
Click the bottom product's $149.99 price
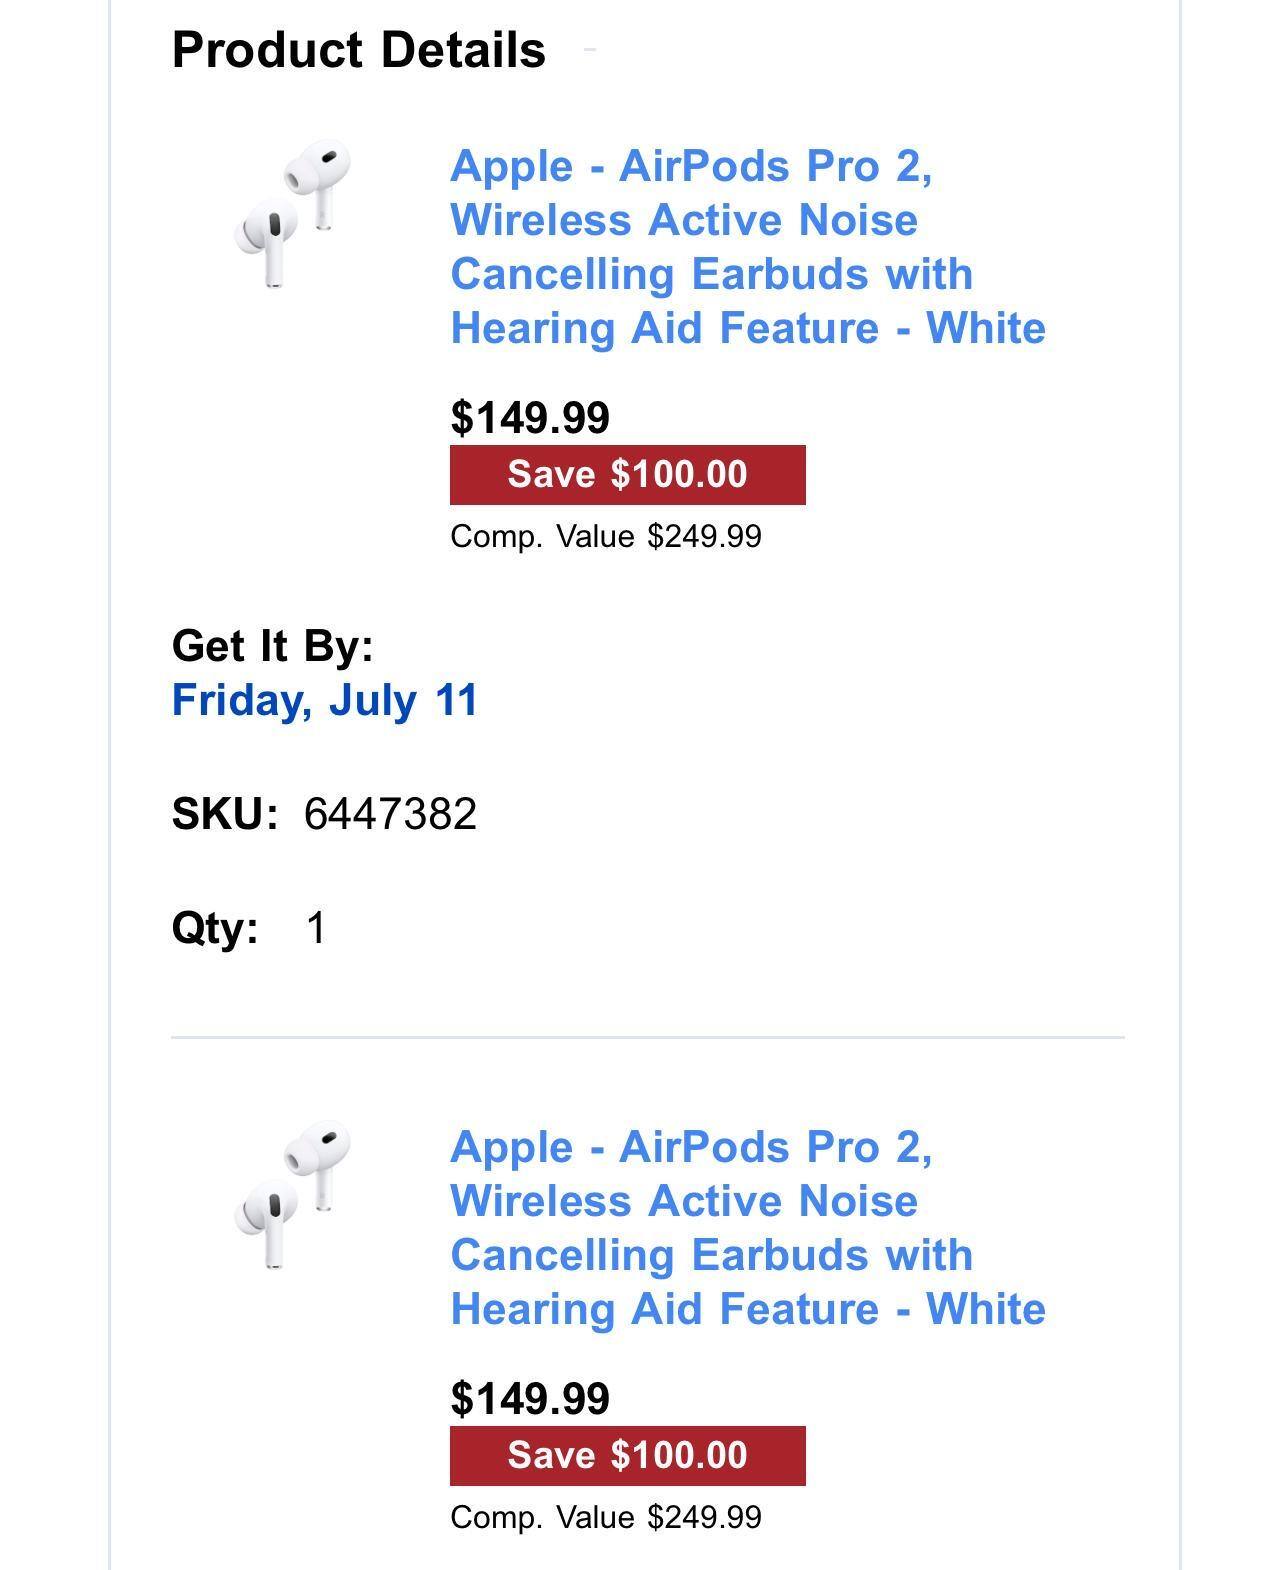click(530, 1399)
